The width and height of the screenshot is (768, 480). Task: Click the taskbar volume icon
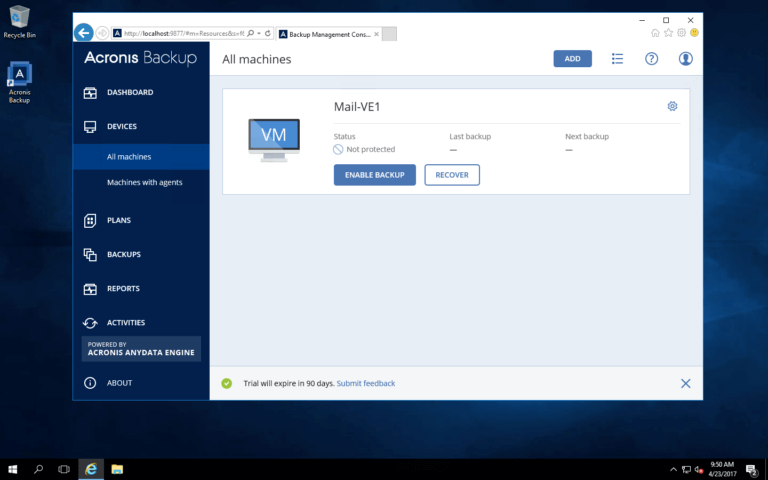coord(699,470)
